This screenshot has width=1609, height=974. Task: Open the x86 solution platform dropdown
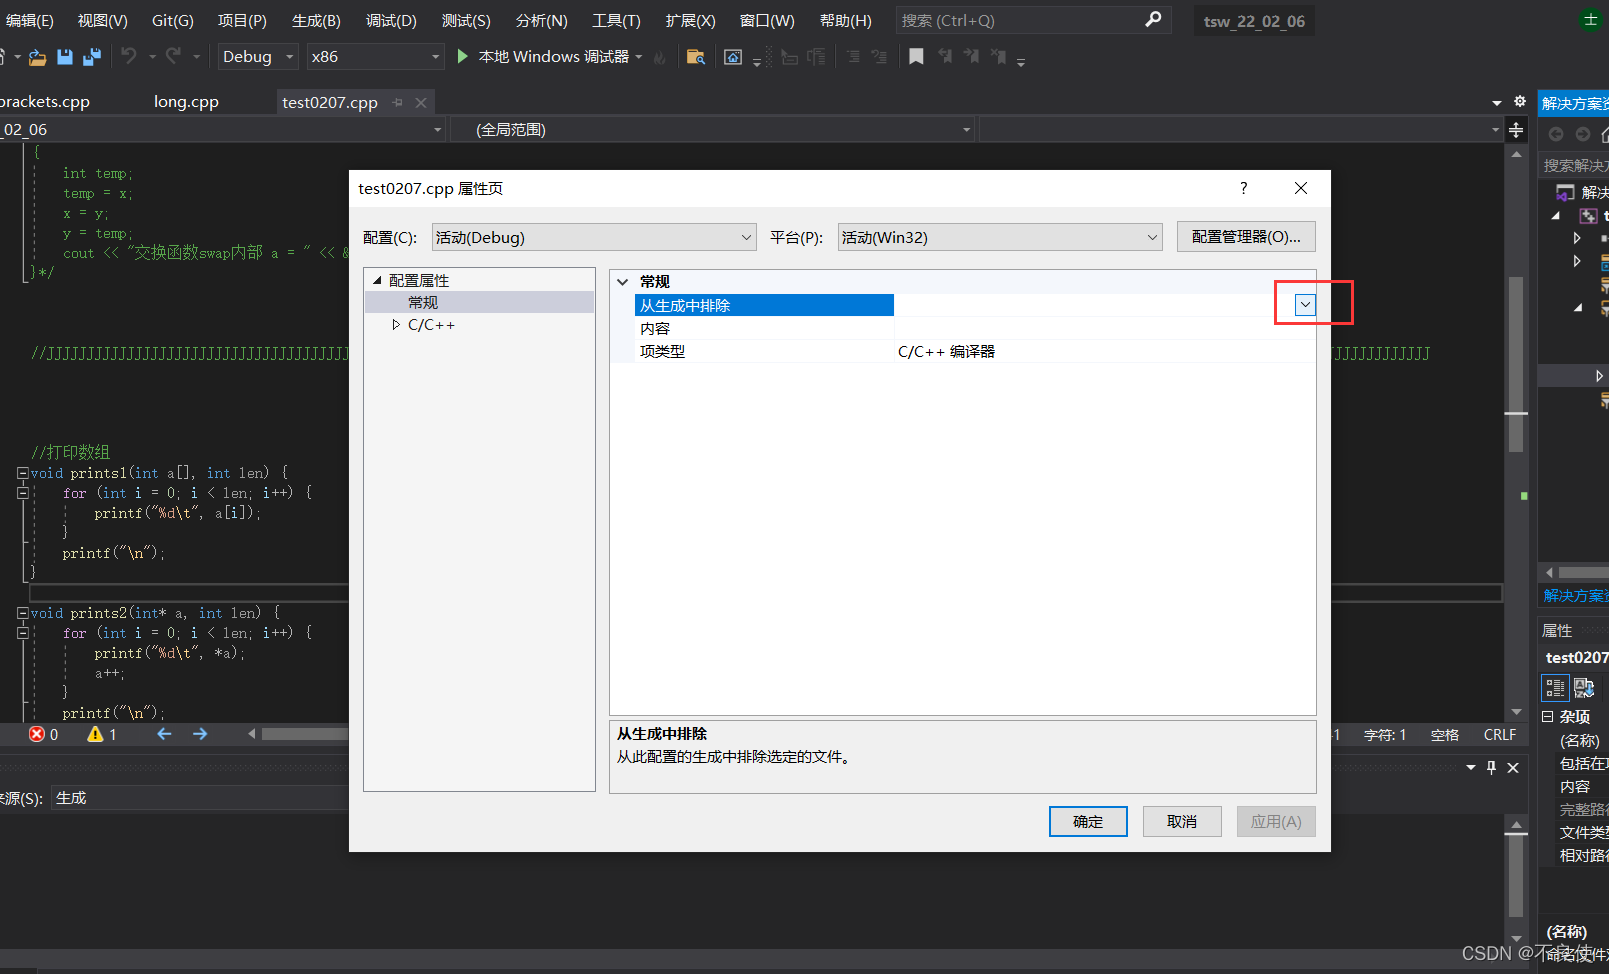point(374,56)
